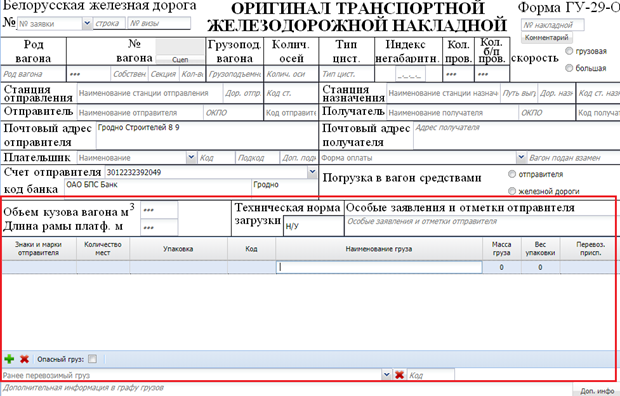
Task: Click the Наименование груза column header
Action: [x=379, y=249]
